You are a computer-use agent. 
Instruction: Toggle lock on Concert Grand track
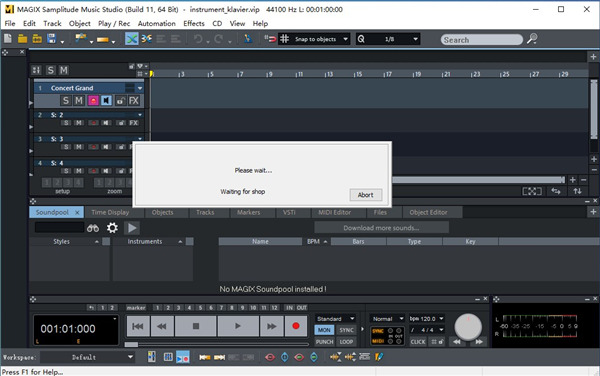120,101
